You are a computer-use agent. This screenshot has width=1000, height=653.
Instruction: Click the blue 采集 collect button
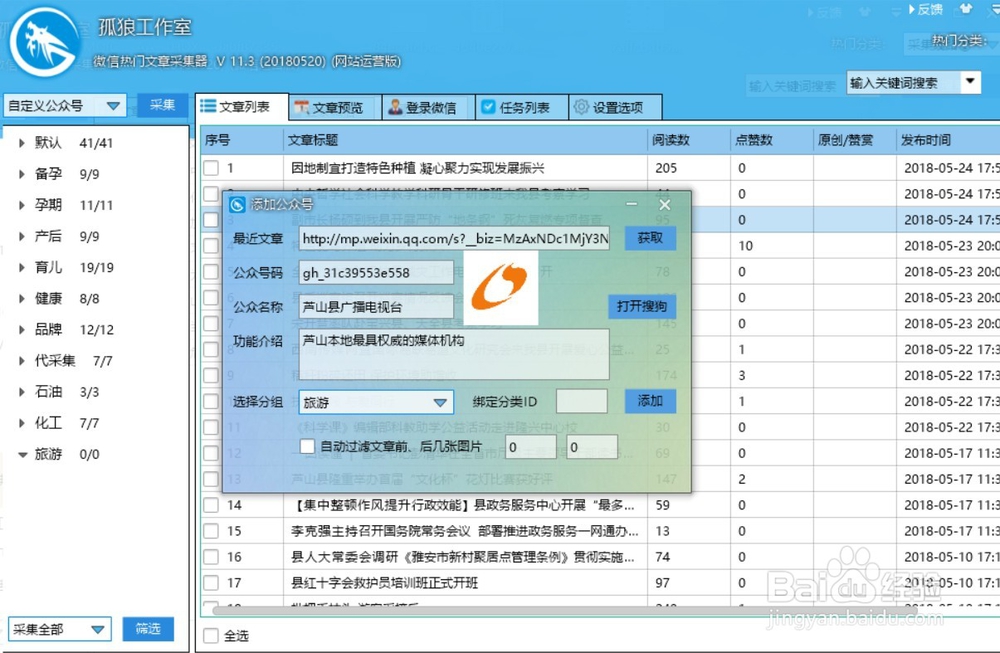point(162,104)
